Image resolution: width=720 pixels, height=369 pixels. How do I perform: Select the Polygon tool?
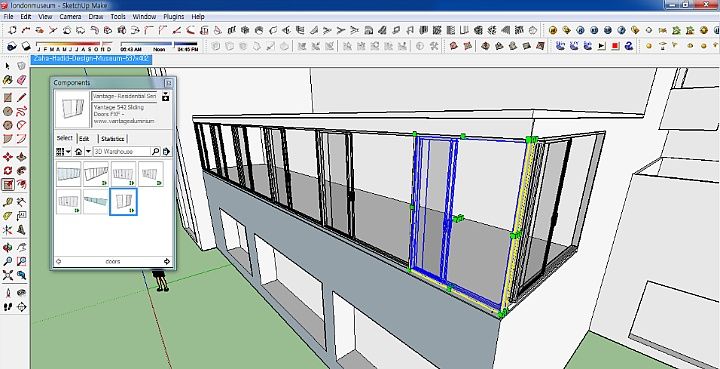pyautogui.click(x=8, y=125)
